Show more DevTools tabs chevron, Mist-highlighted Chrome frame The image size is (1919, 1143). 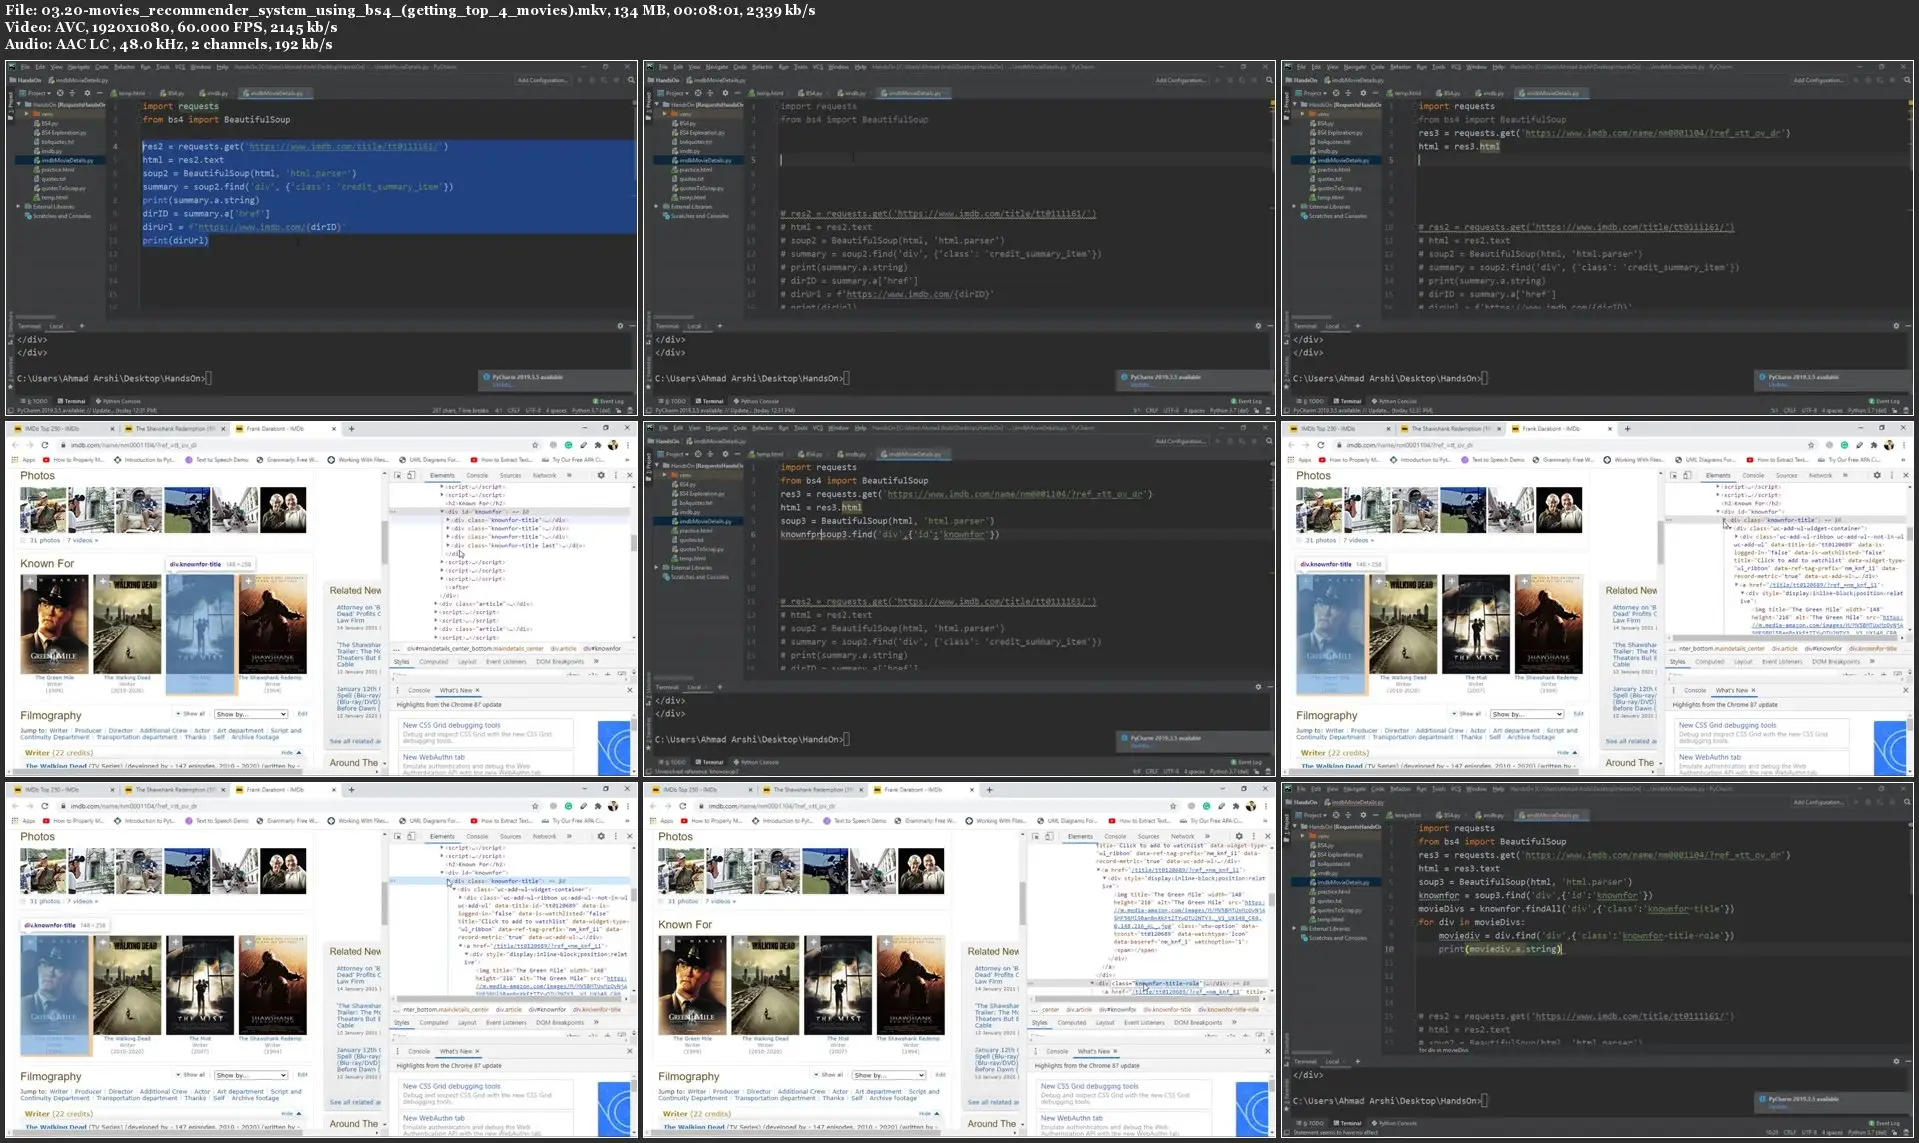(571, 475)
